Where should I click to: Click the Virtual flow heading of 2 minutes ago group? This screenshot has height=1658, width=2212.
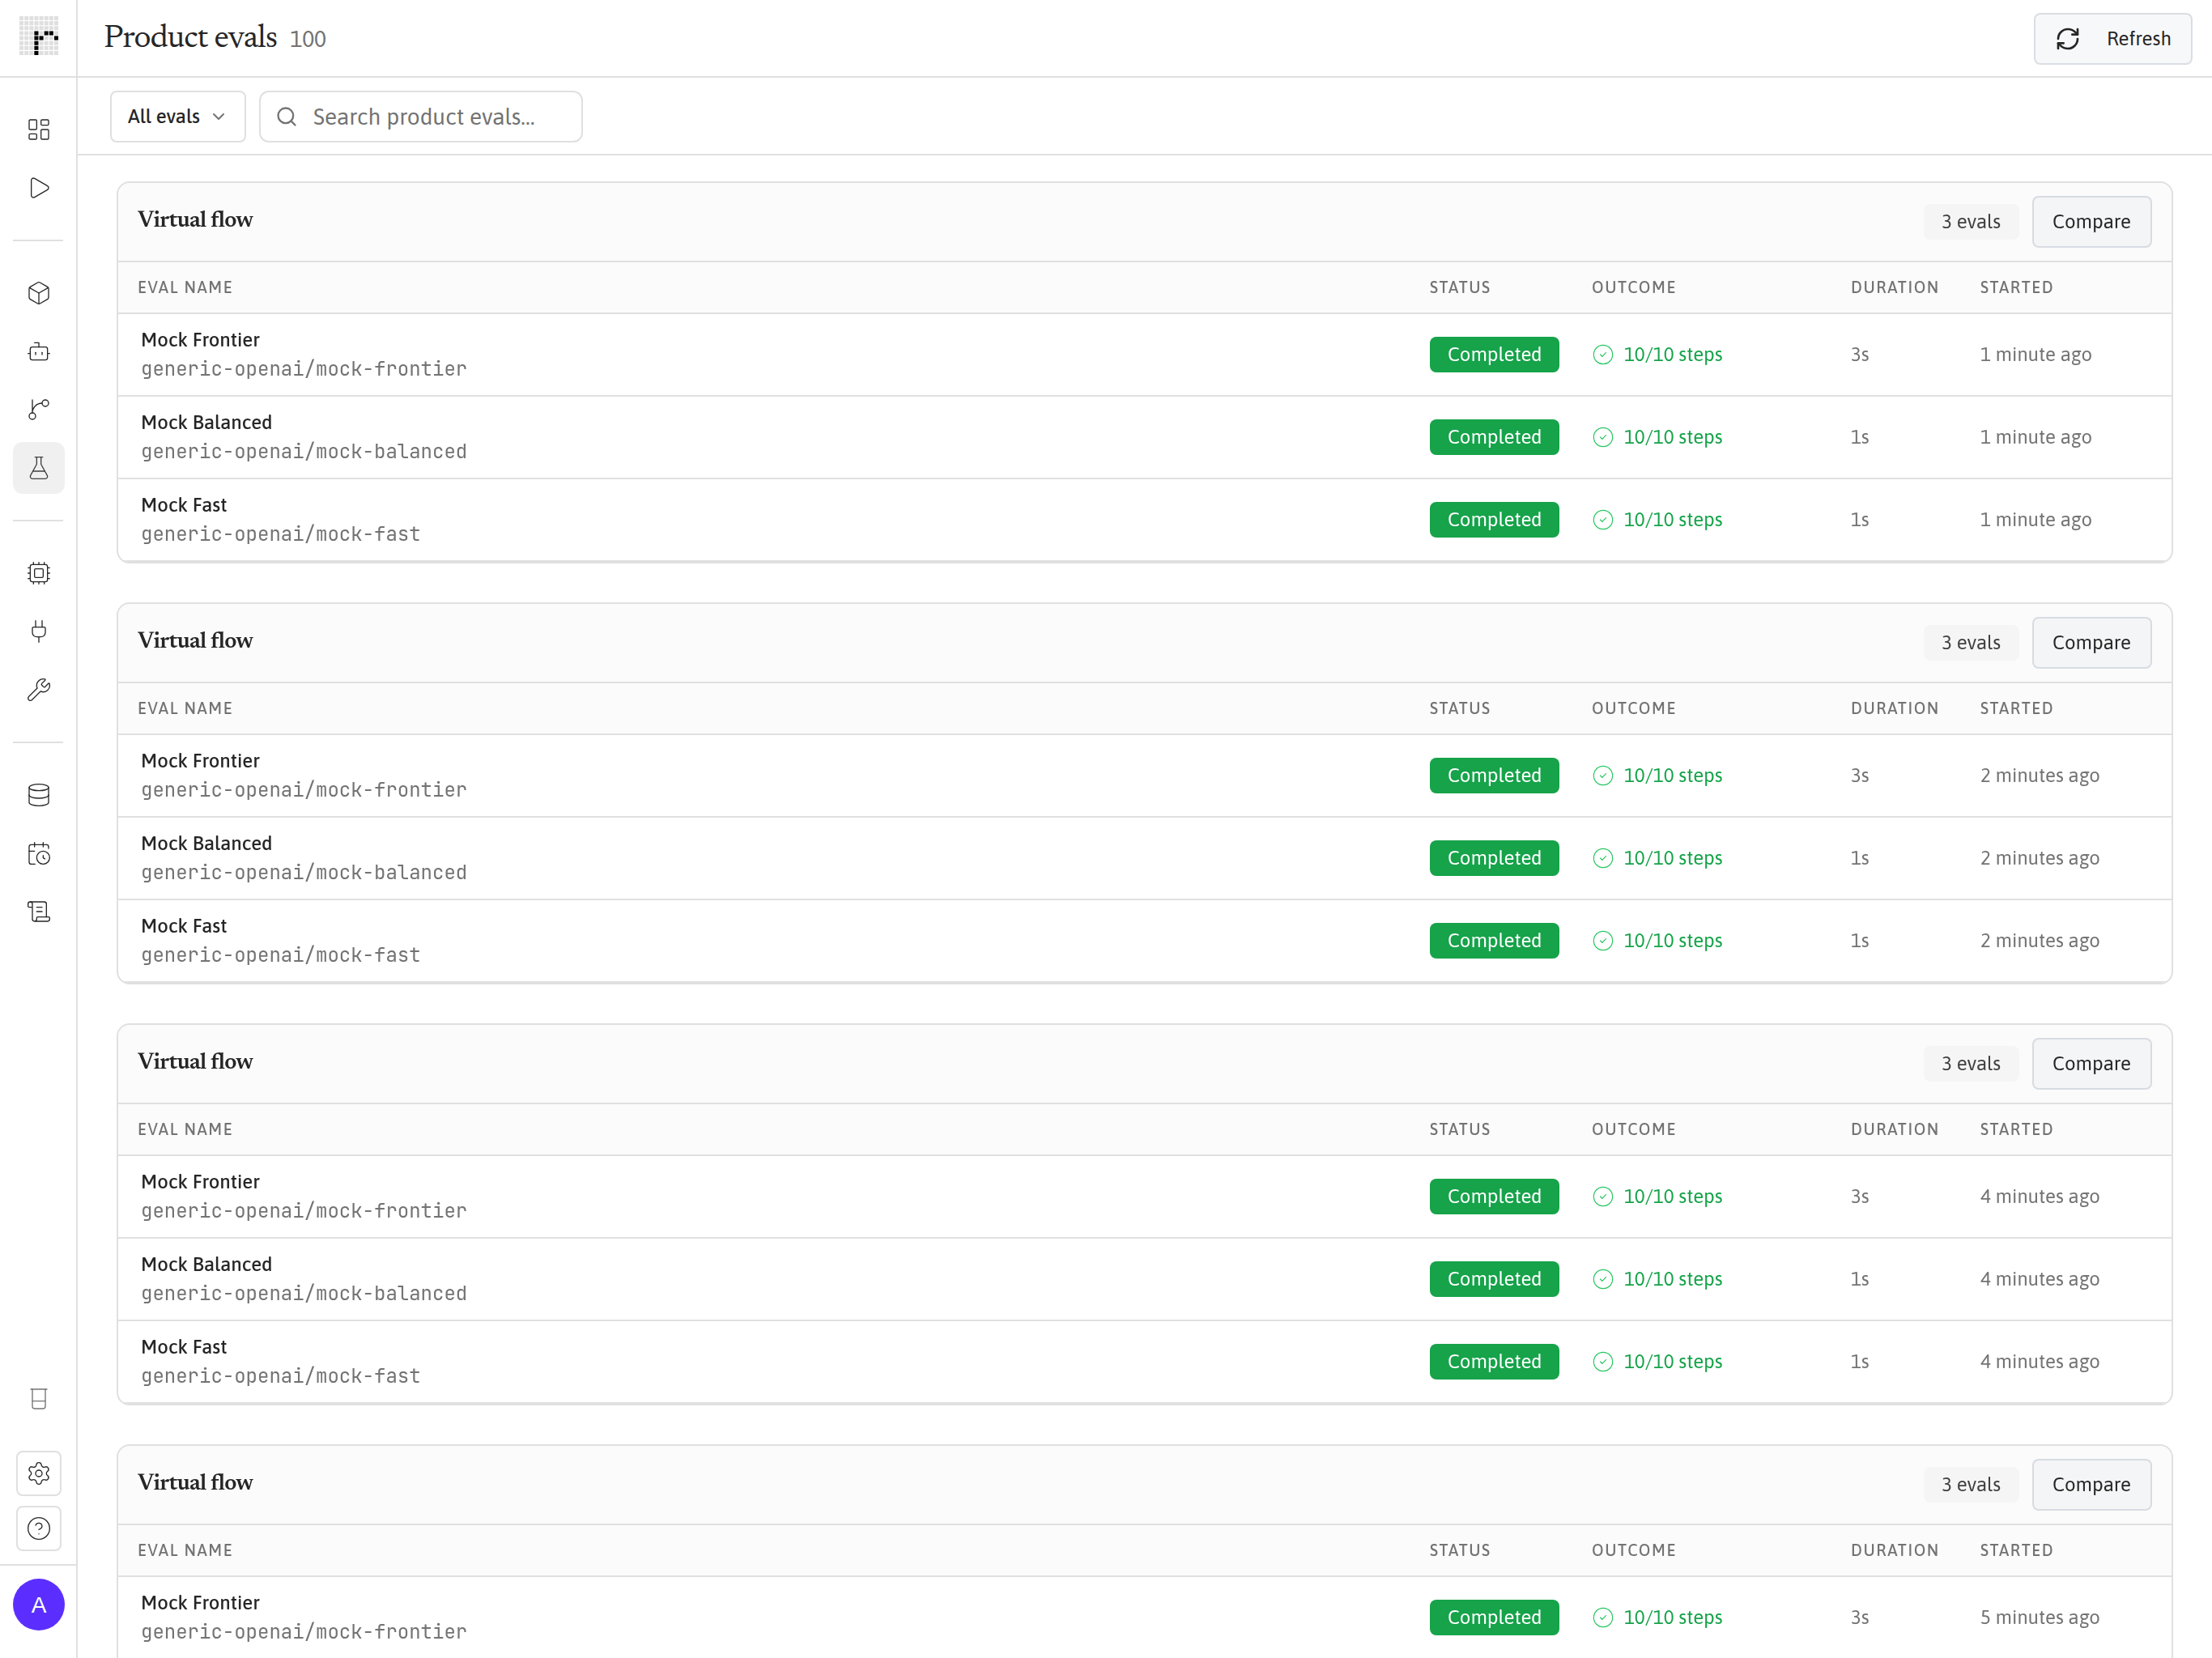195,640
